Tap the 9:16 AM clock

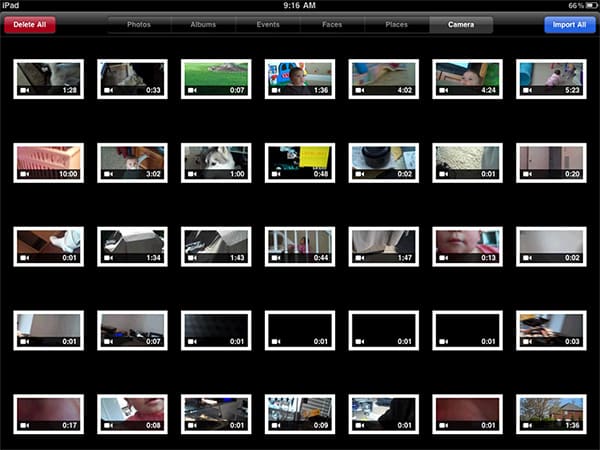click(x=300, y=5)
